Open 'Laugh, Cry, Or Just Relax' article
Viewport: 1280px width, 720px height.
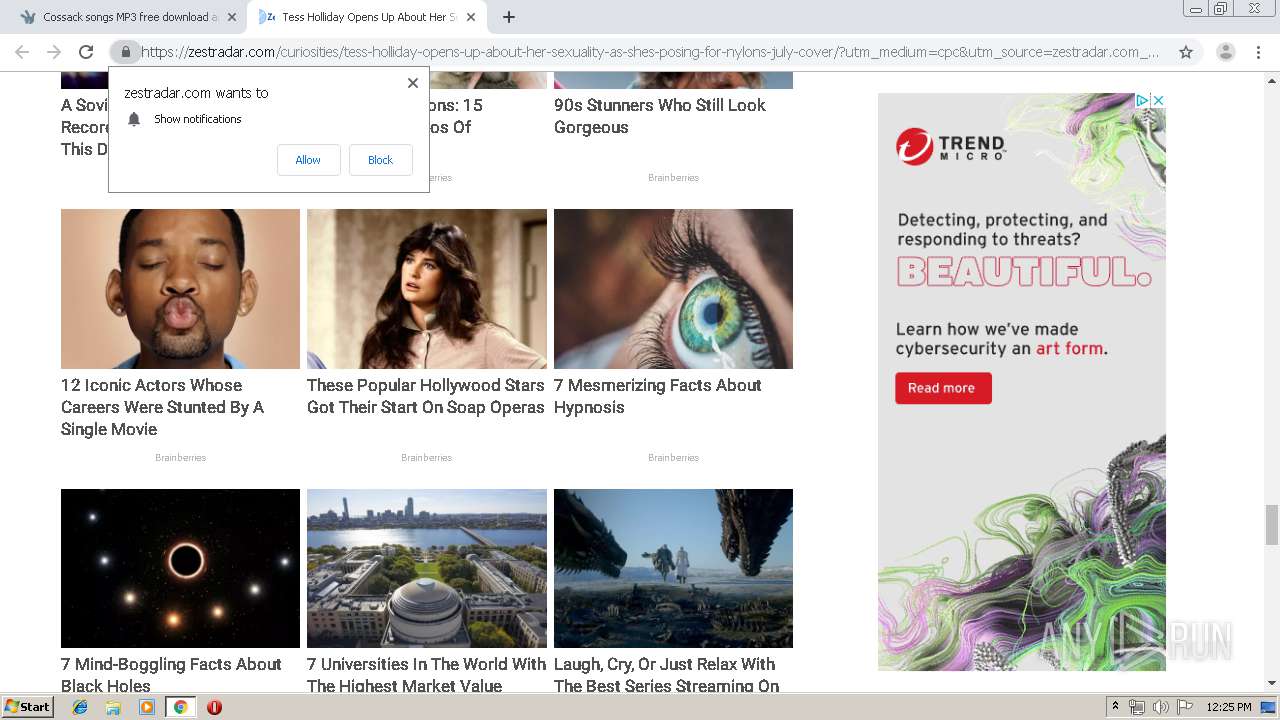(x=666, y=675)
